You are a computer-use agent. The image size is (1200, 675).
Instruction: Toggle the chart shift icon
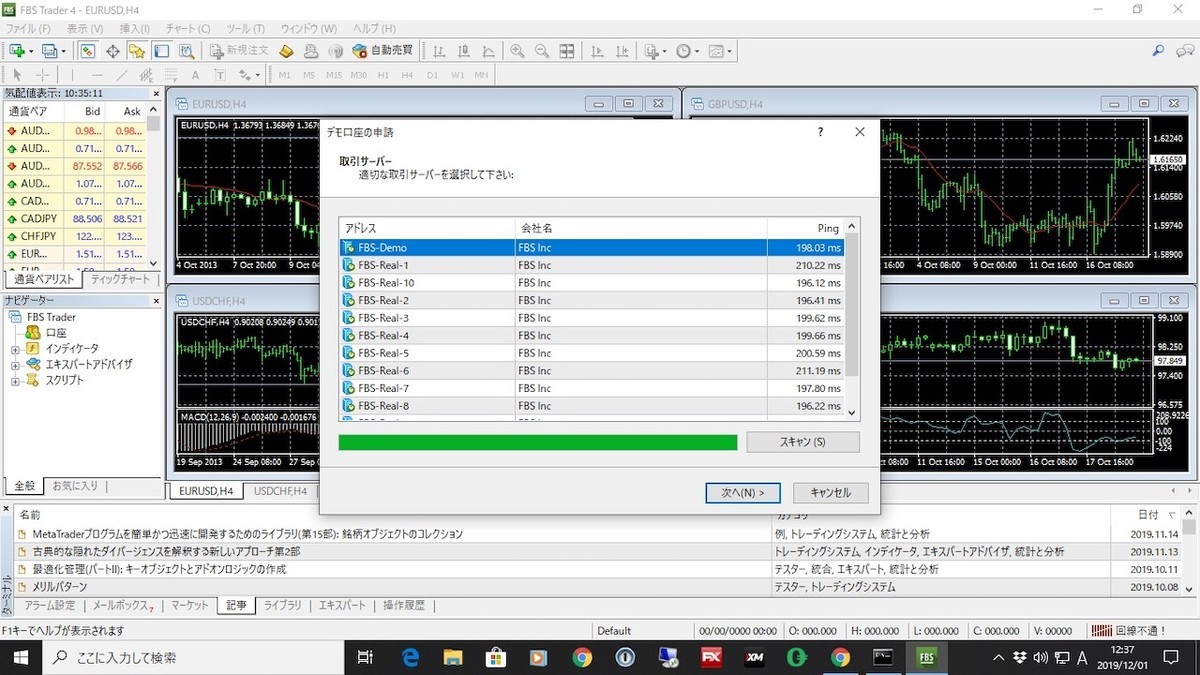[x=622, y=50]
